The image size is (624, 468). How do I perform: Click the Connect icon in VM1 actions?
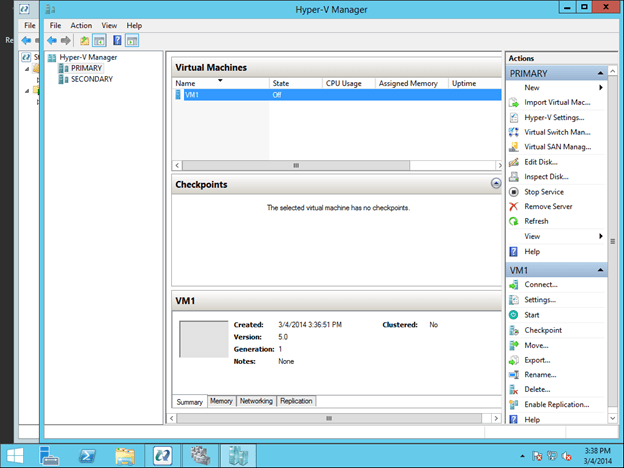514,285
